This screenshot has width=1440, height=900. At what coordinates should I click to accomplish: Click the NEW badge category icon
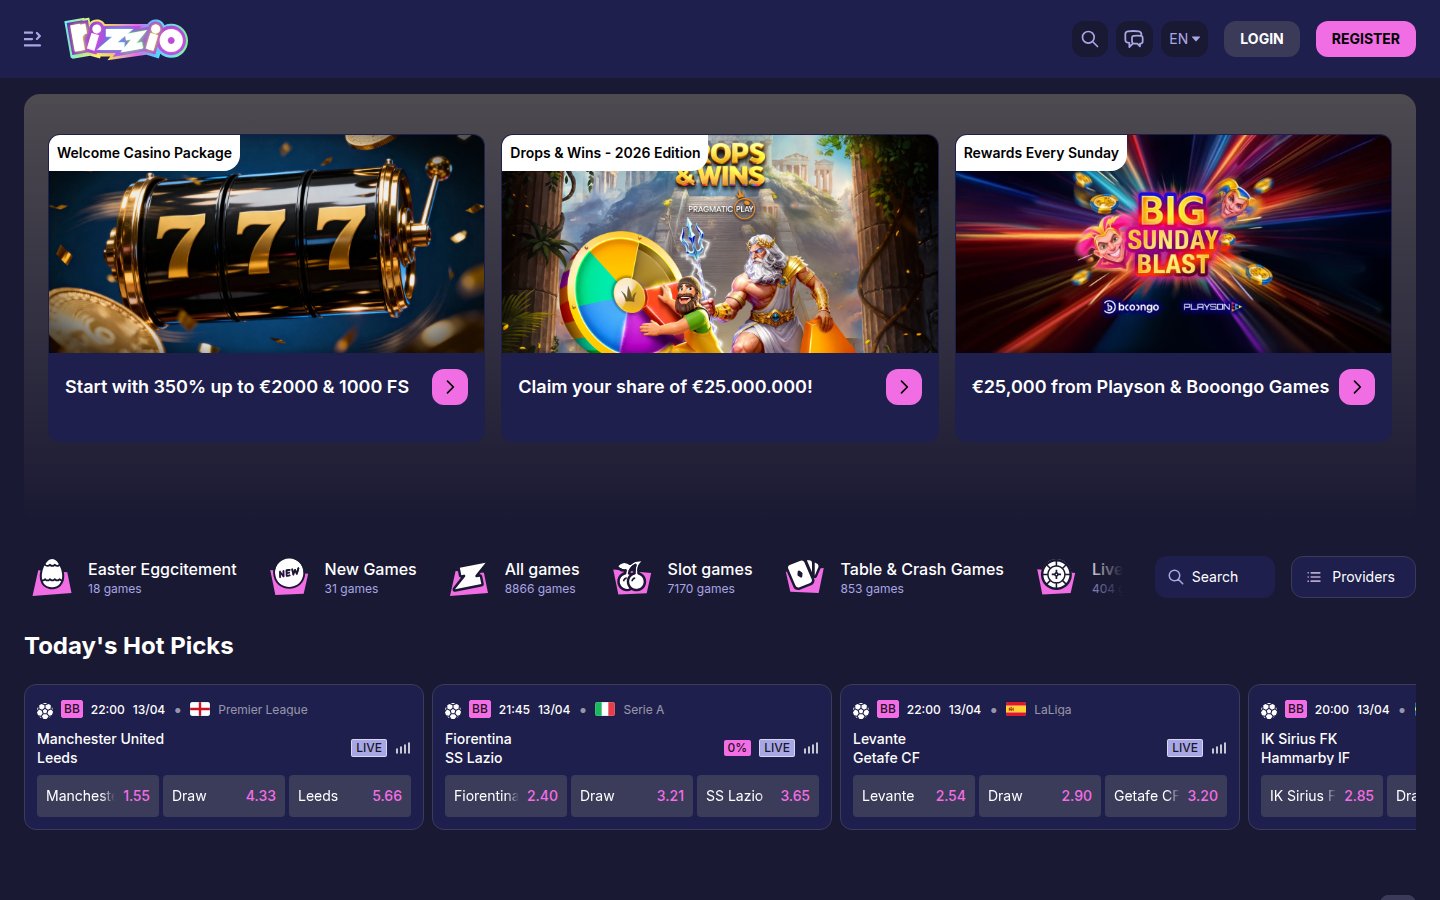click(x=289, y=576)
